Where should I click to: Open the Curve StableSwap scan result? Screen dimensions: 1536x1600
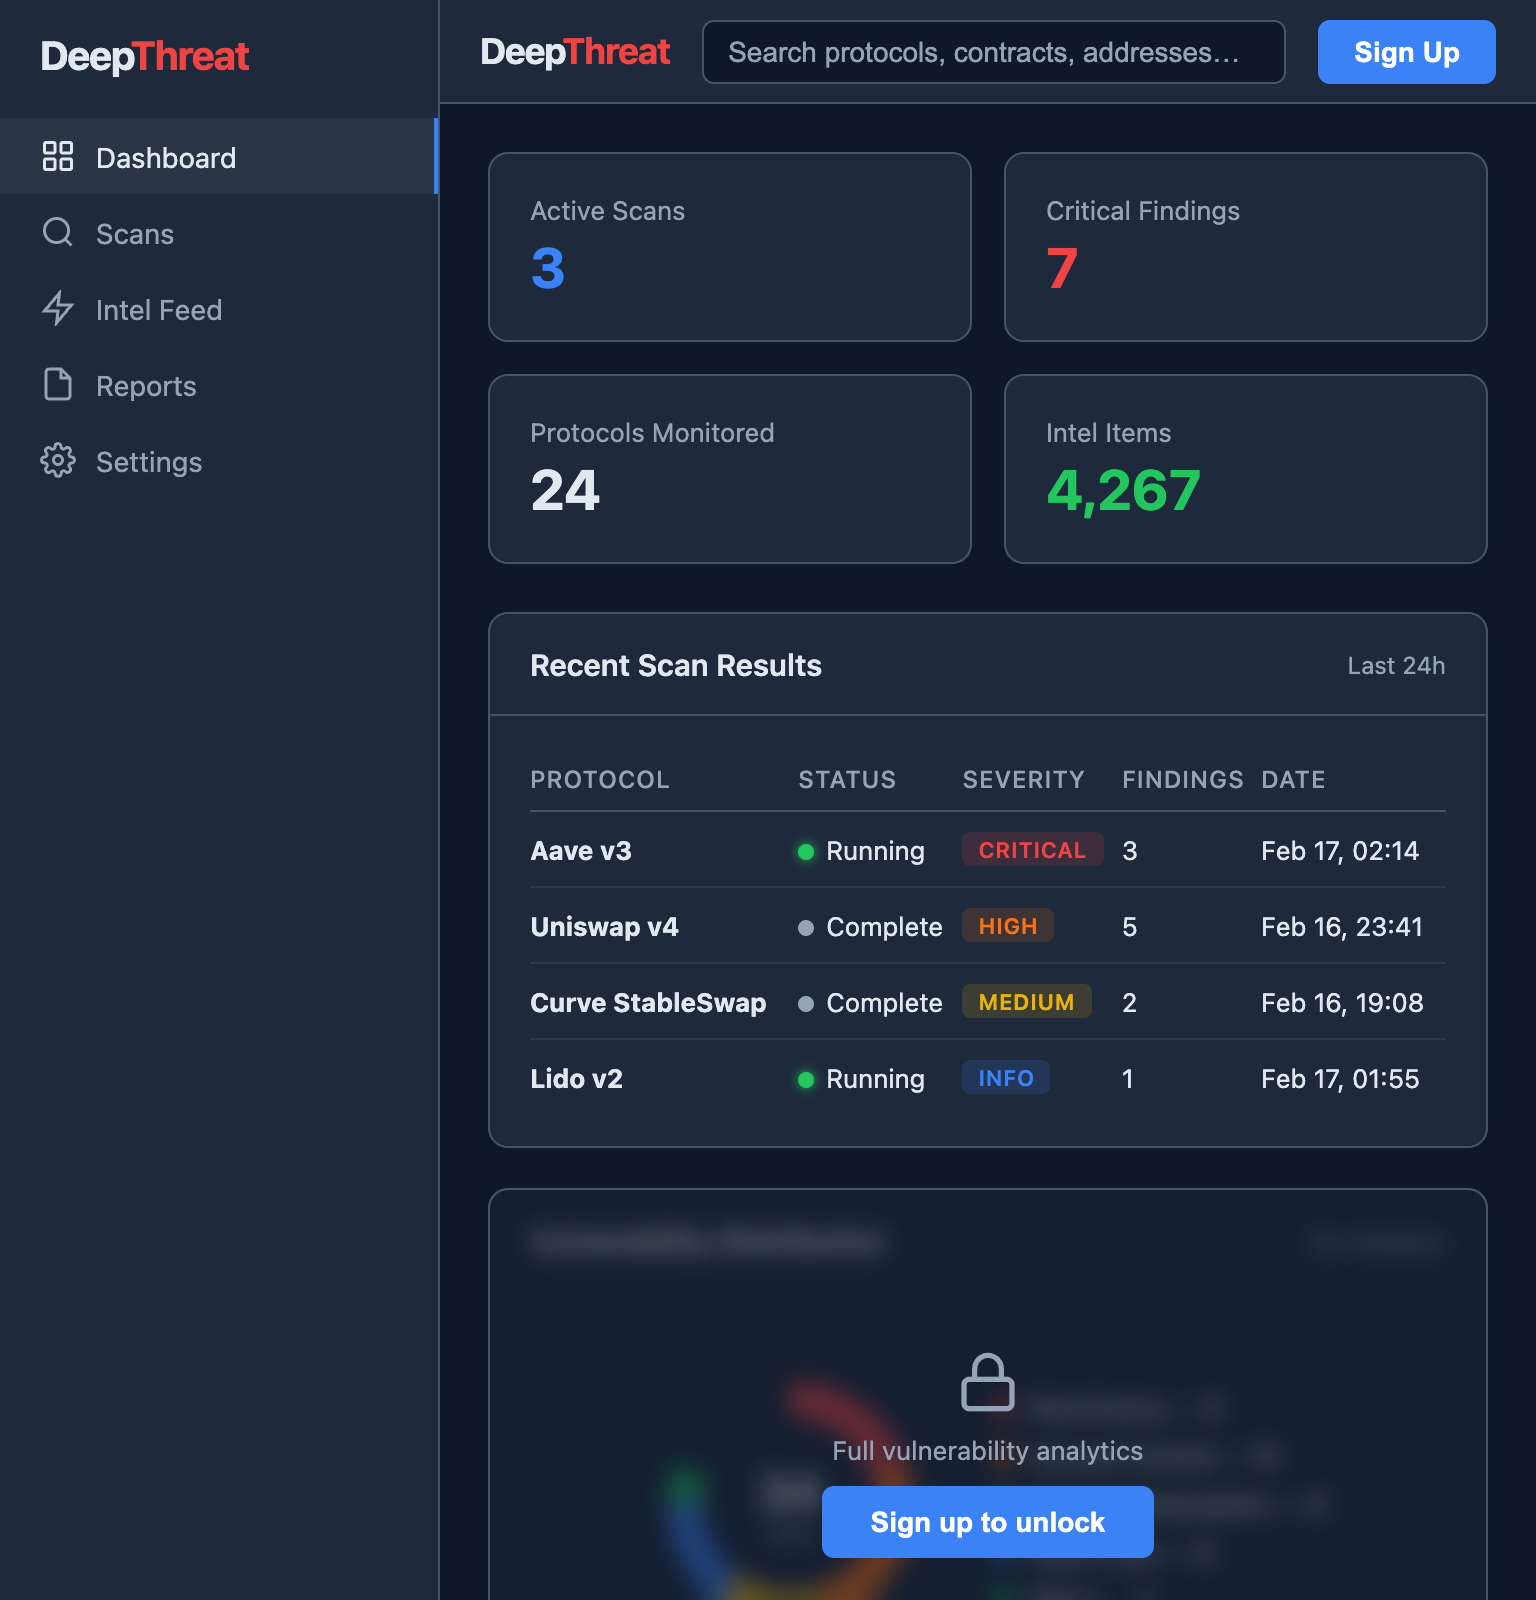tap(648, 1003)
